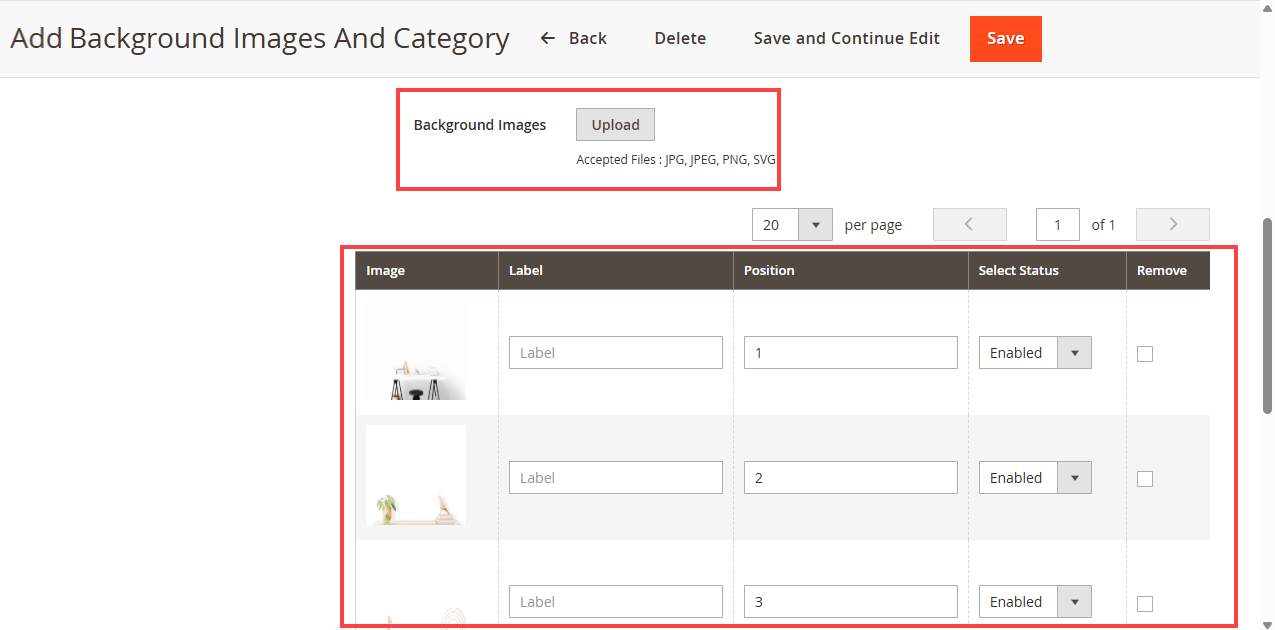Viewport: 1275px width, 630px height.
Task: Go to previous page arrow
Action: coord(969,224)
